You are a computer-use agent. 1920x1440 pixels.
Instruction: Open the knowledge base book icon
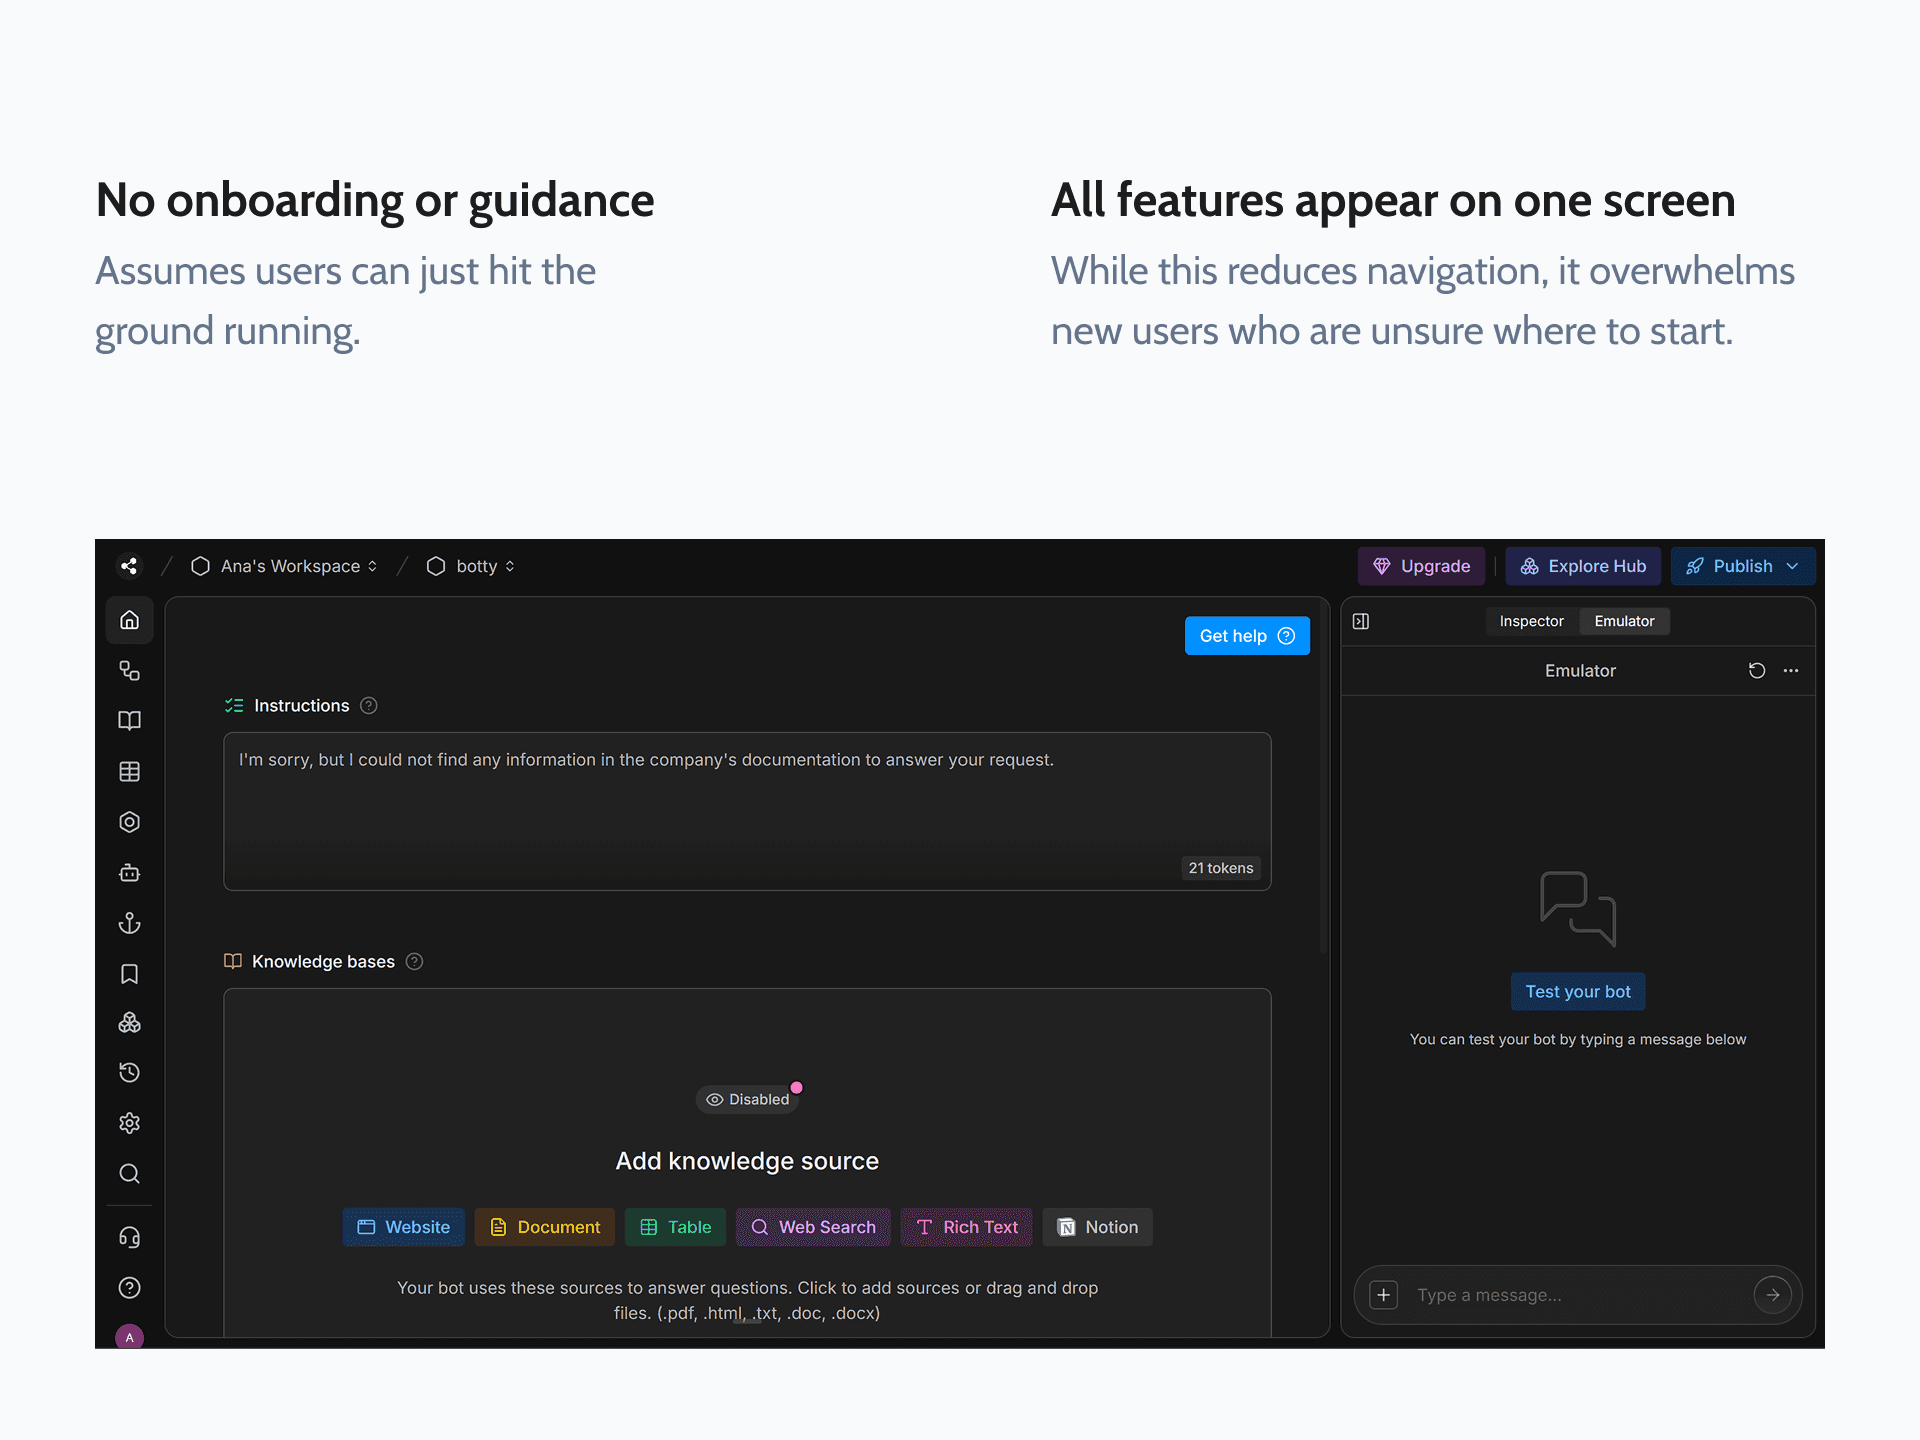pos(130,721)
